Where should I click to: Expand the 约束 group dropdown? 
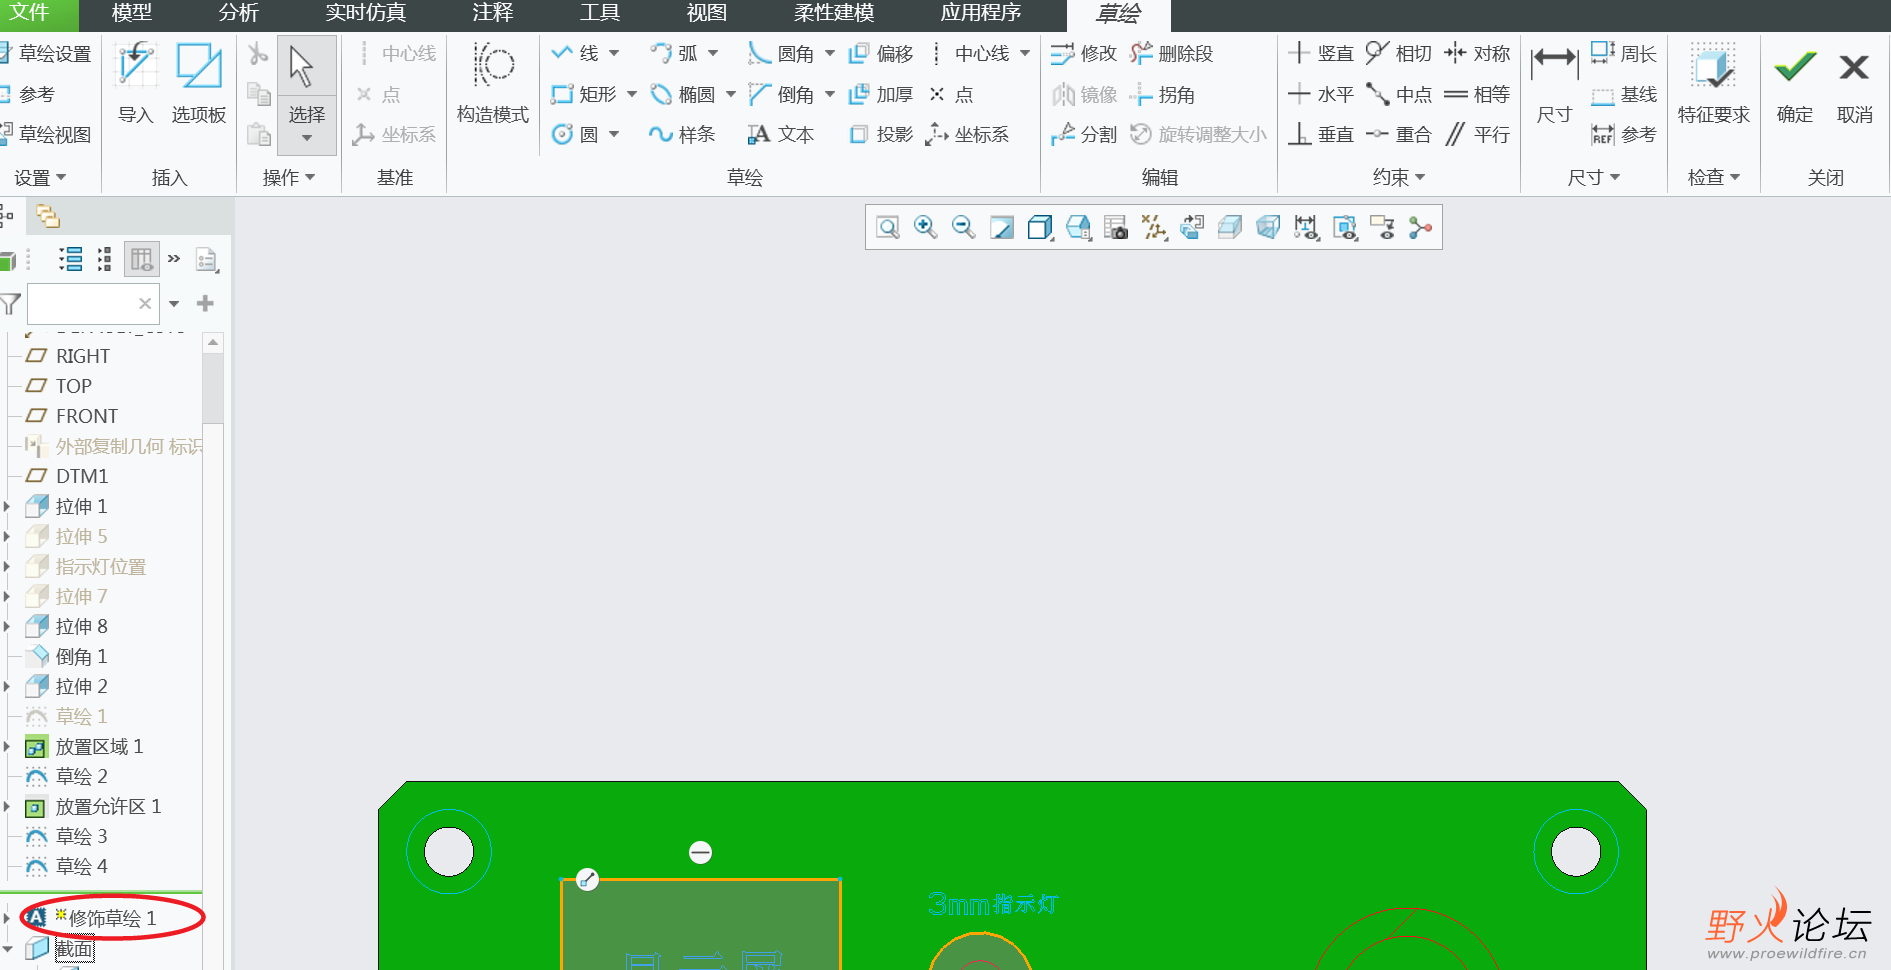[x=1399, y=177]
